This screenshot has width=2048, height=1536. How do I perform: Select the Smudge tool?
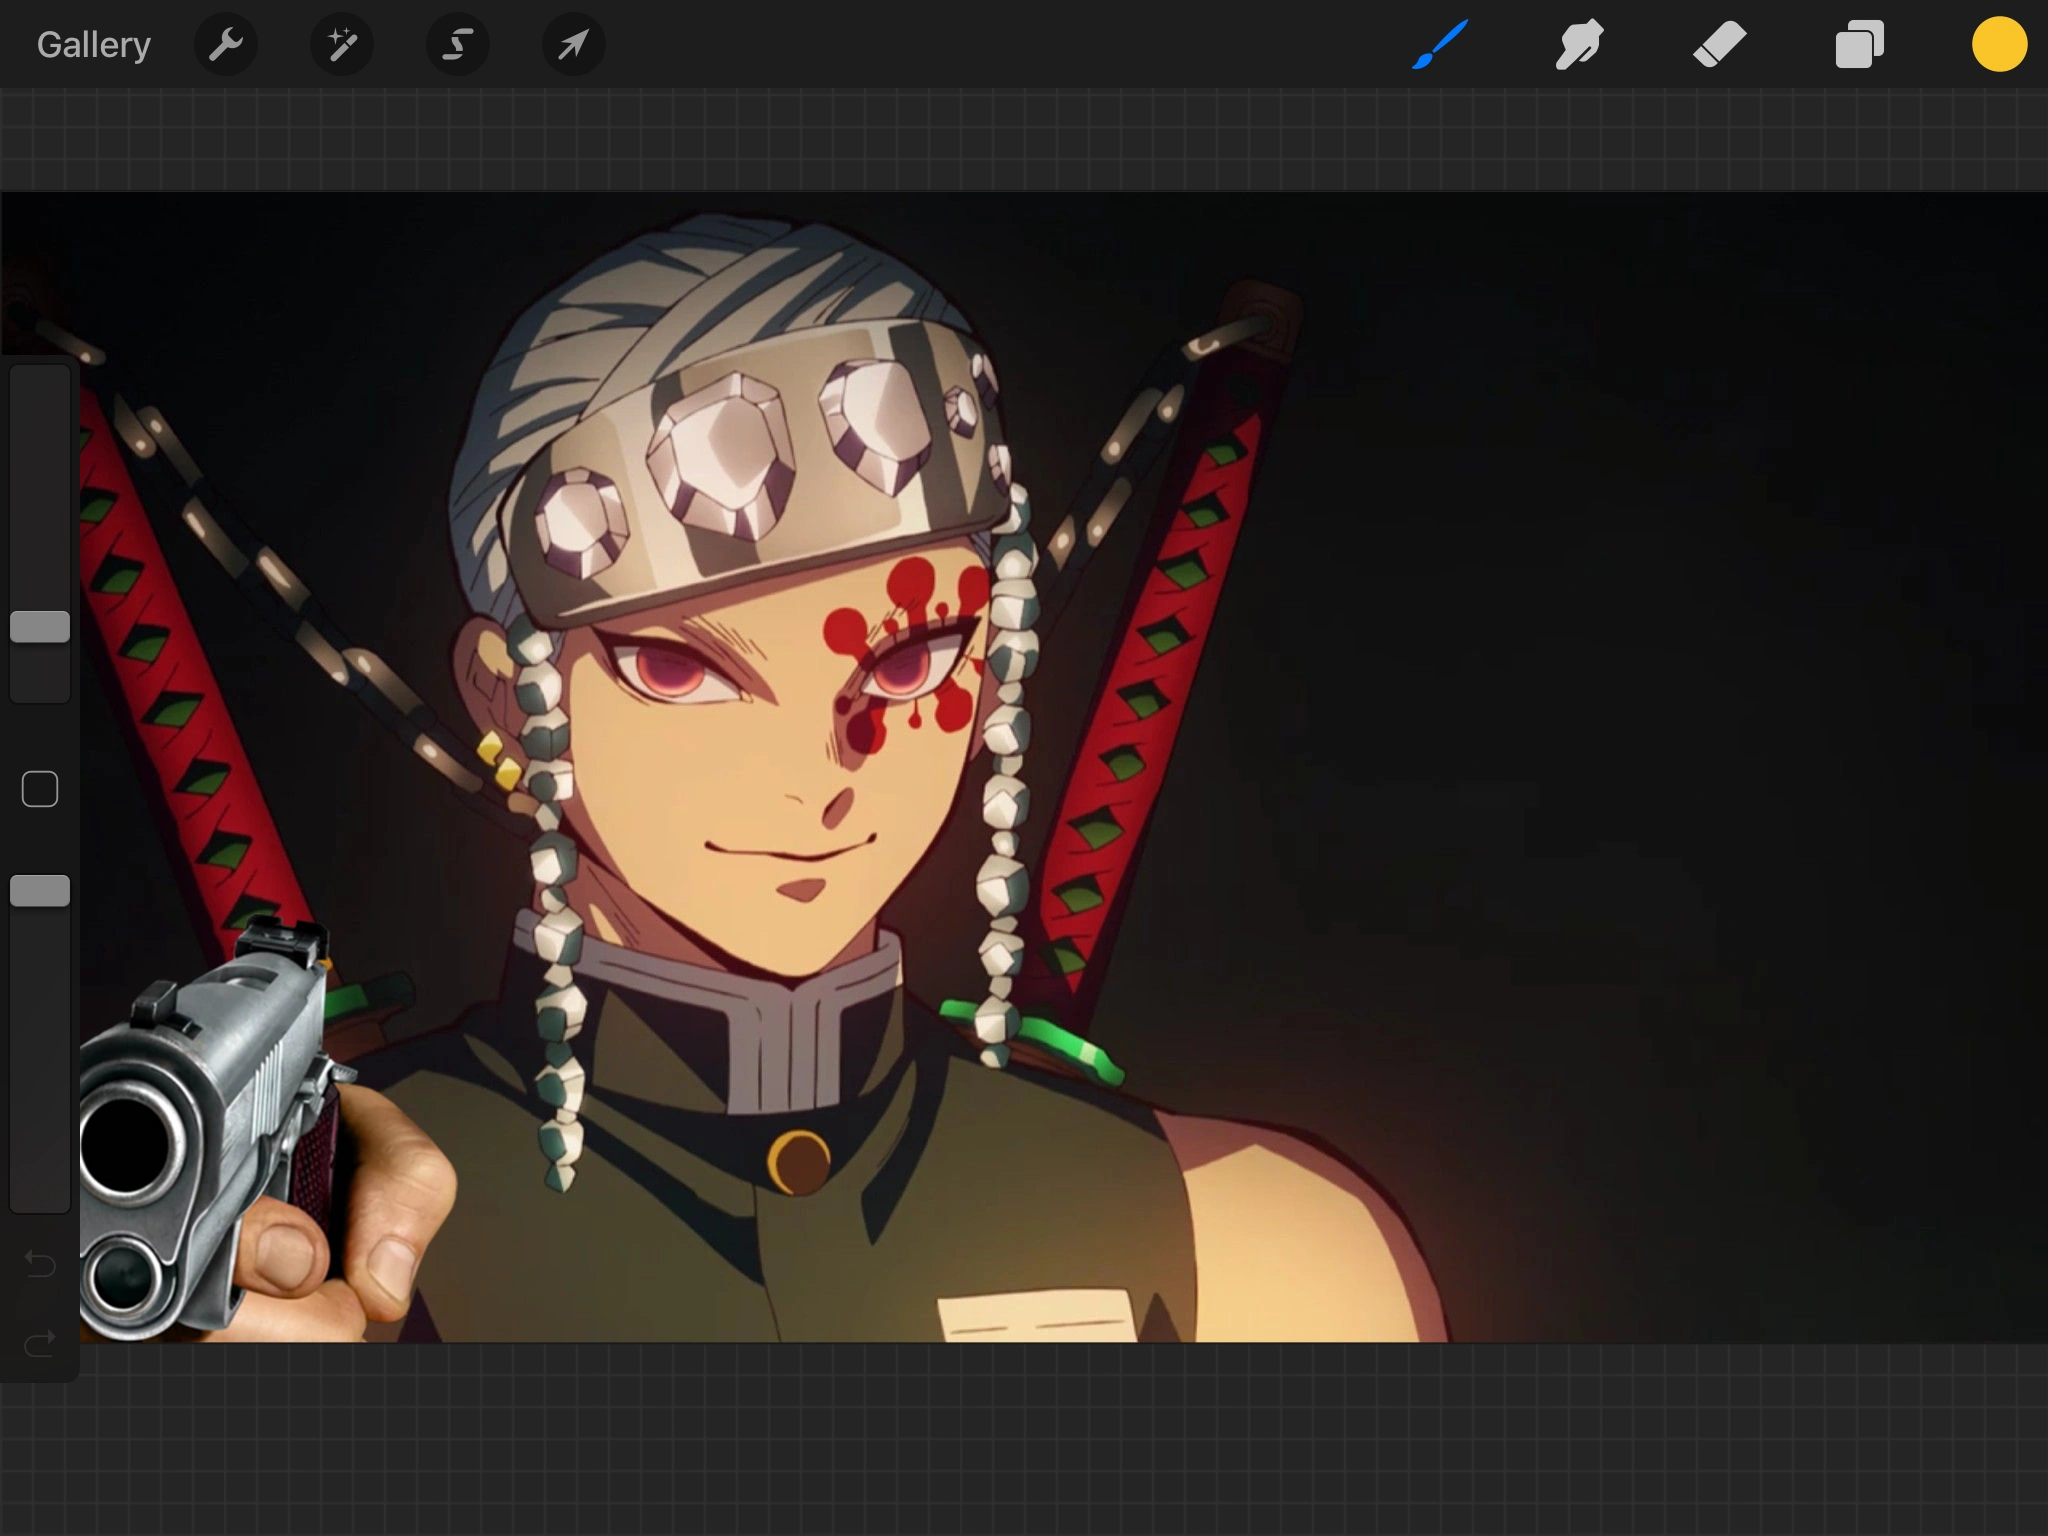click(1579, 45)
